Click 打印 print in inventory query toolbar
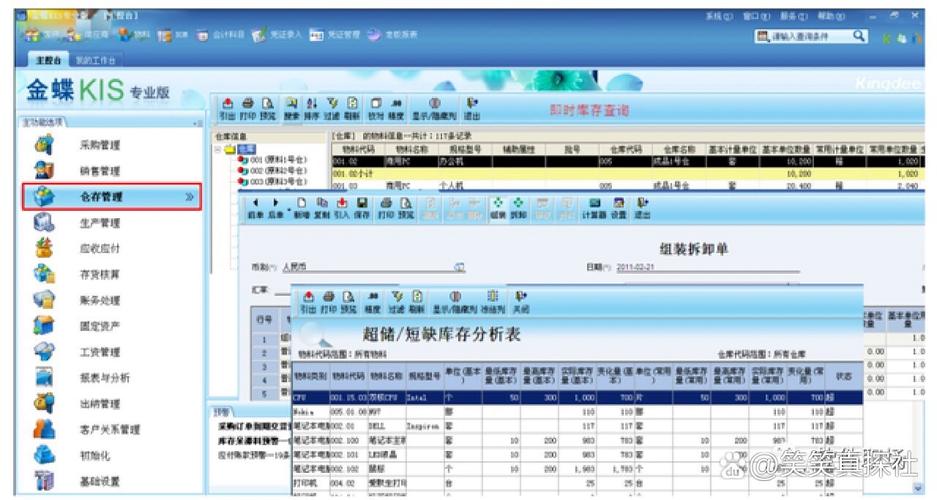This screenshot has height=500, width=937. 248,109
